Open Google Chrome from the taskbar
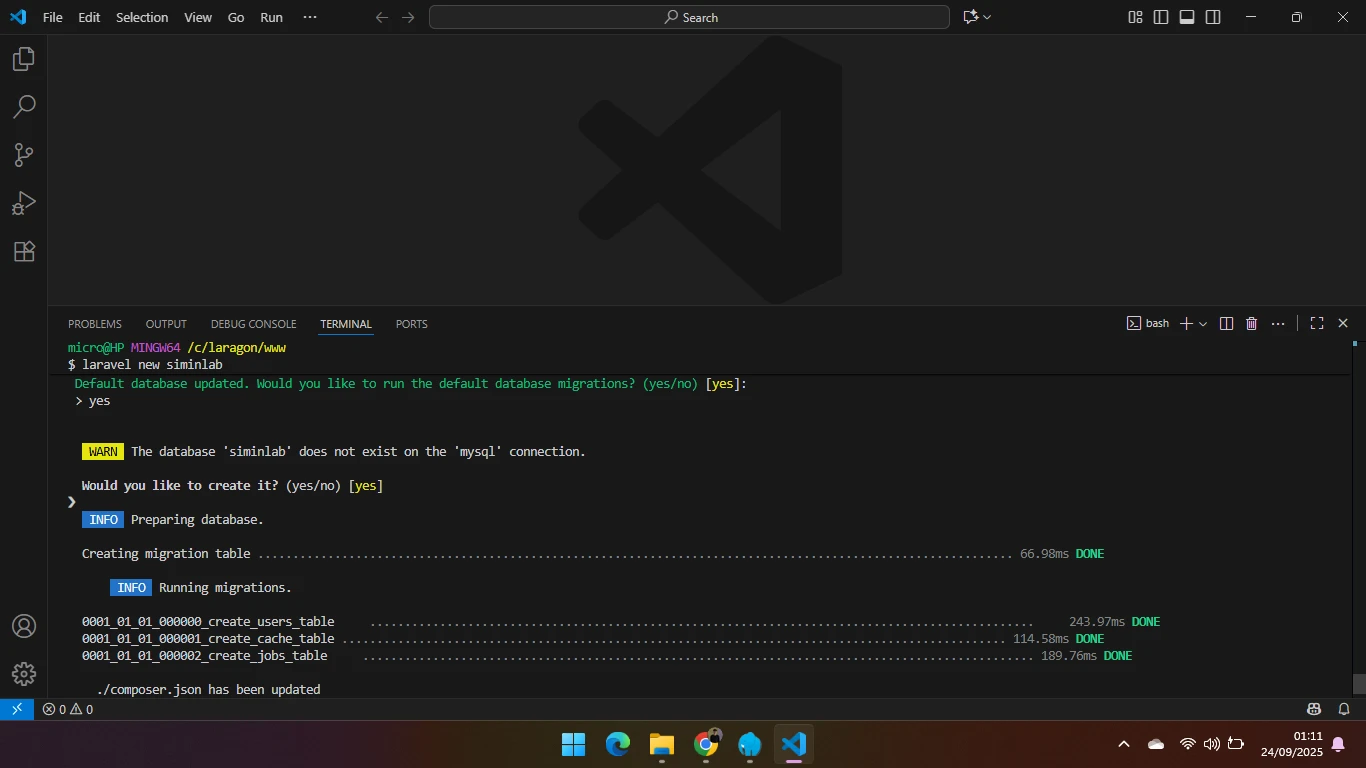The image size is (1366, 768). click(706, 744)
